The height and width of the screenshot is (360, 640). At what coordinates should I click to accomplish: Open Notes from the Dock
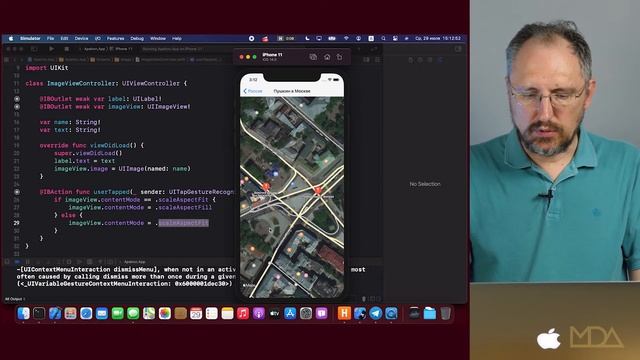click(227, 313)
